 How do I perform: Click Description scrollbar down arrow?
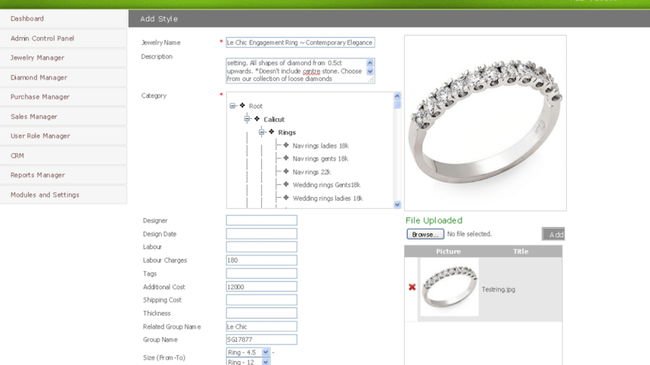(x=370, y=71)
